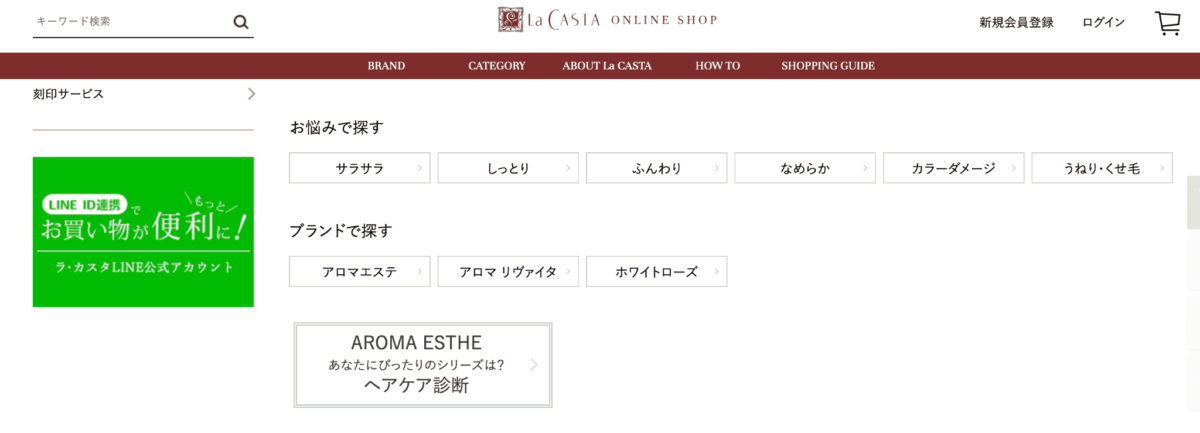Select the ふんわり option
The width and height of the screenshot is (1200, 433).
pyautogui.click(x=657, y=168)
